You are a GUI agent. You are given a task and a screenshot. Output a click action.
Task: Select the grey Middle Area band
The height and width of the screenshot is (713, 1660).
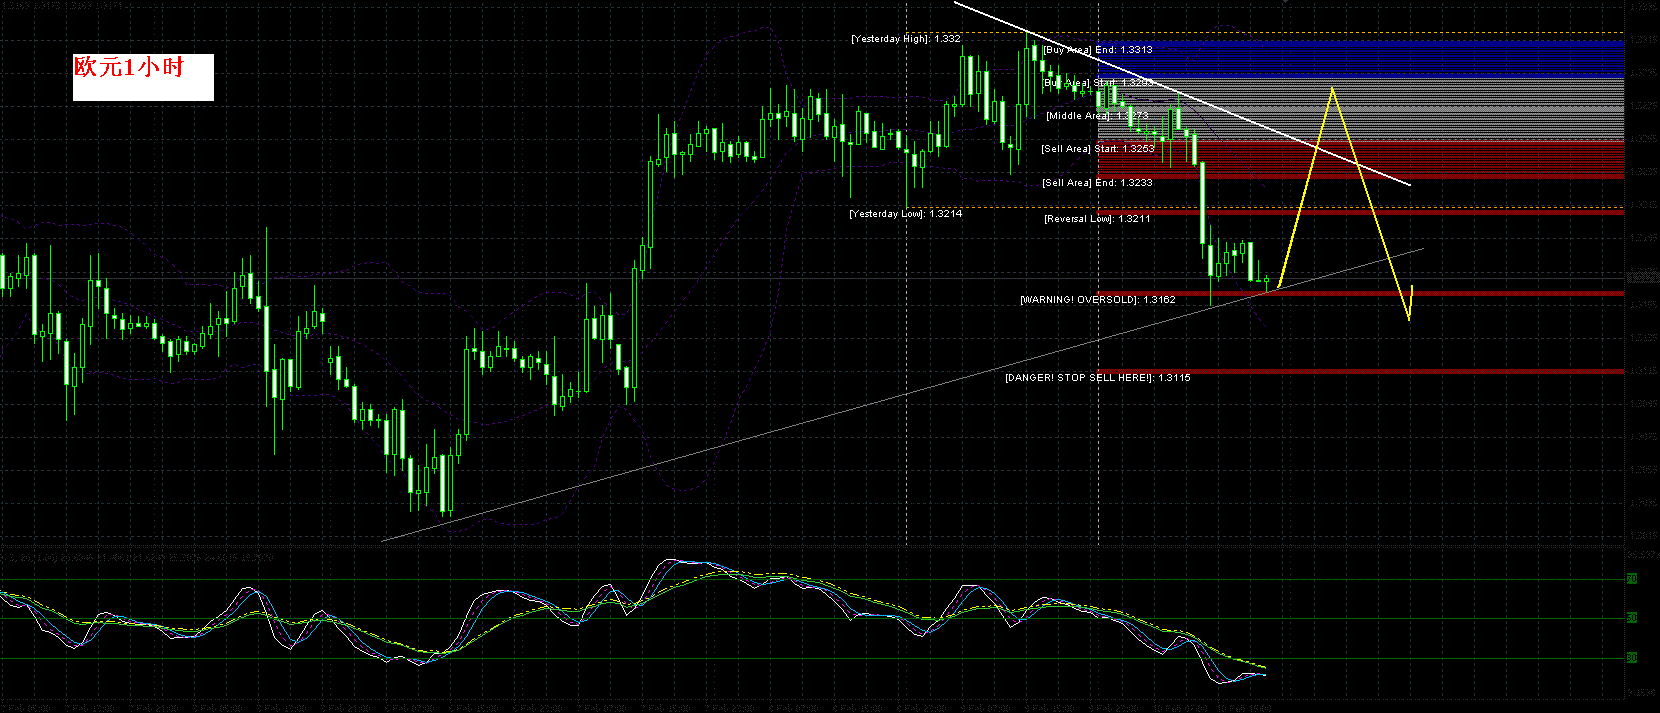pyautogui.click(x=1361, y=110)
